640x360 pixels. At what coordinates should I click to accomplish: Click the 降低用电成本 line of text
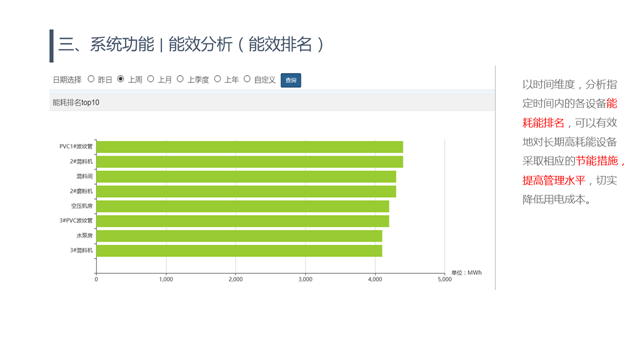click(x=556, y=199)
